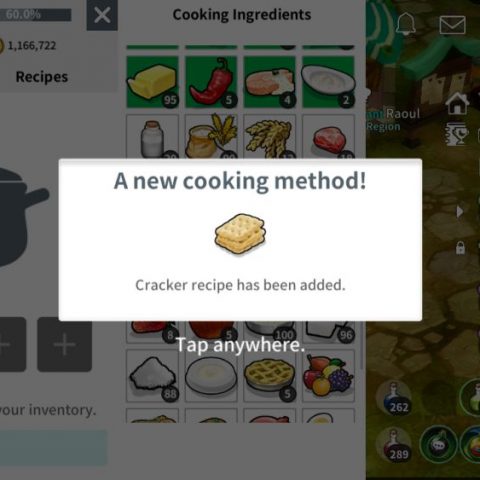This screenshot has width=480, height=480.
Task: Select the raw meat ingredient
Action: pyautogui.click(x=328, y=137)
